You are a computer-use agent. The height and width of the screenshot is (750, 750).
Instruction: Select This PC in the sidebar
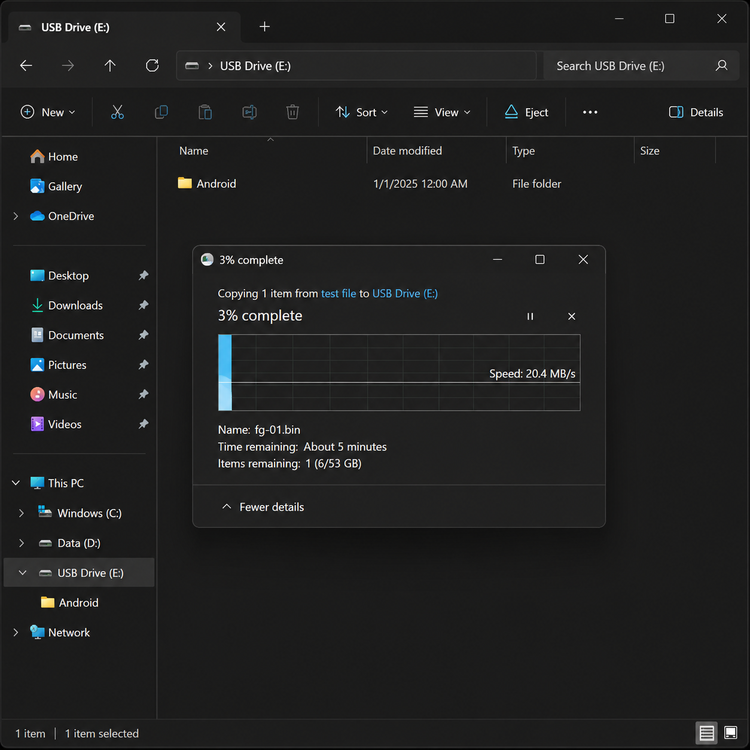57,483
